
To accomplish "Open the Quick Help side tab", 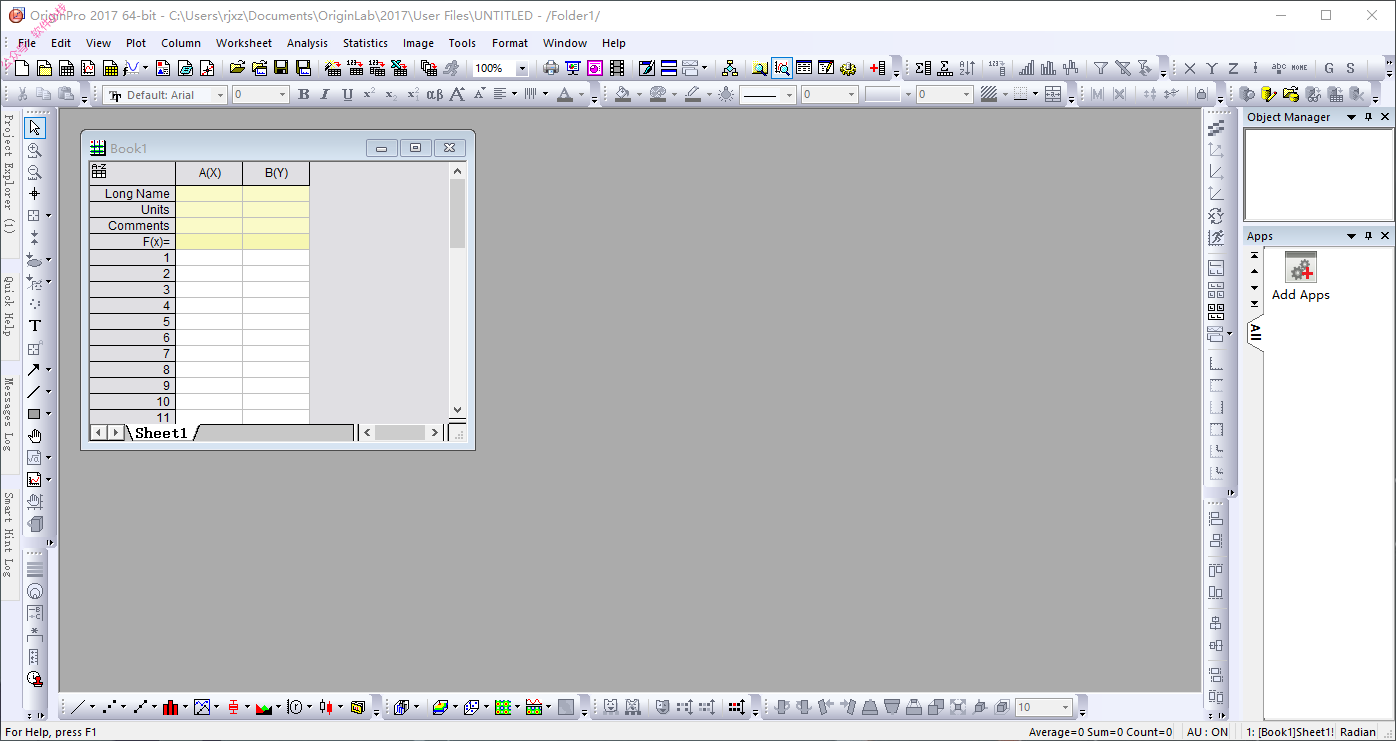I will pyautogui.click(x=8, y=307).
